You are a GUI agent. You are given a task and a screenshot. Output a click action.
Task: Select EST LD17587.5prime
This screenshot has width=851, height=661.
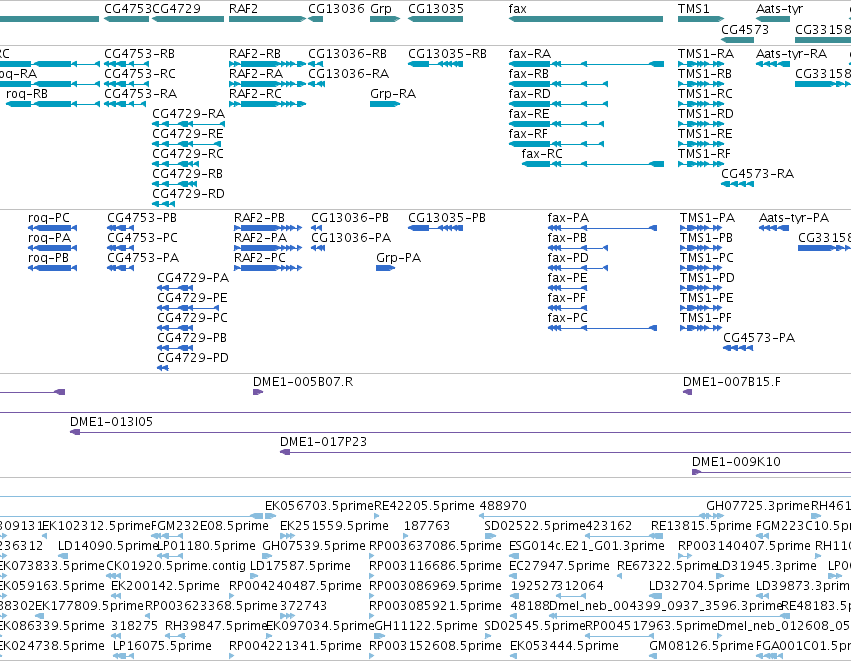point(300,565)
